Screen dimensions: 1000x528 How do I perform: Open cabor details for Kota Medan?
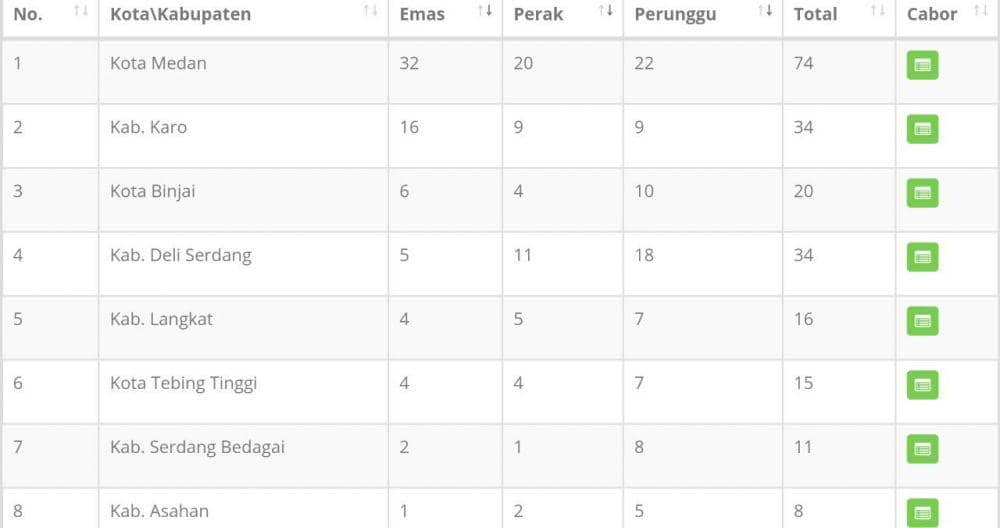coord(922,66)
